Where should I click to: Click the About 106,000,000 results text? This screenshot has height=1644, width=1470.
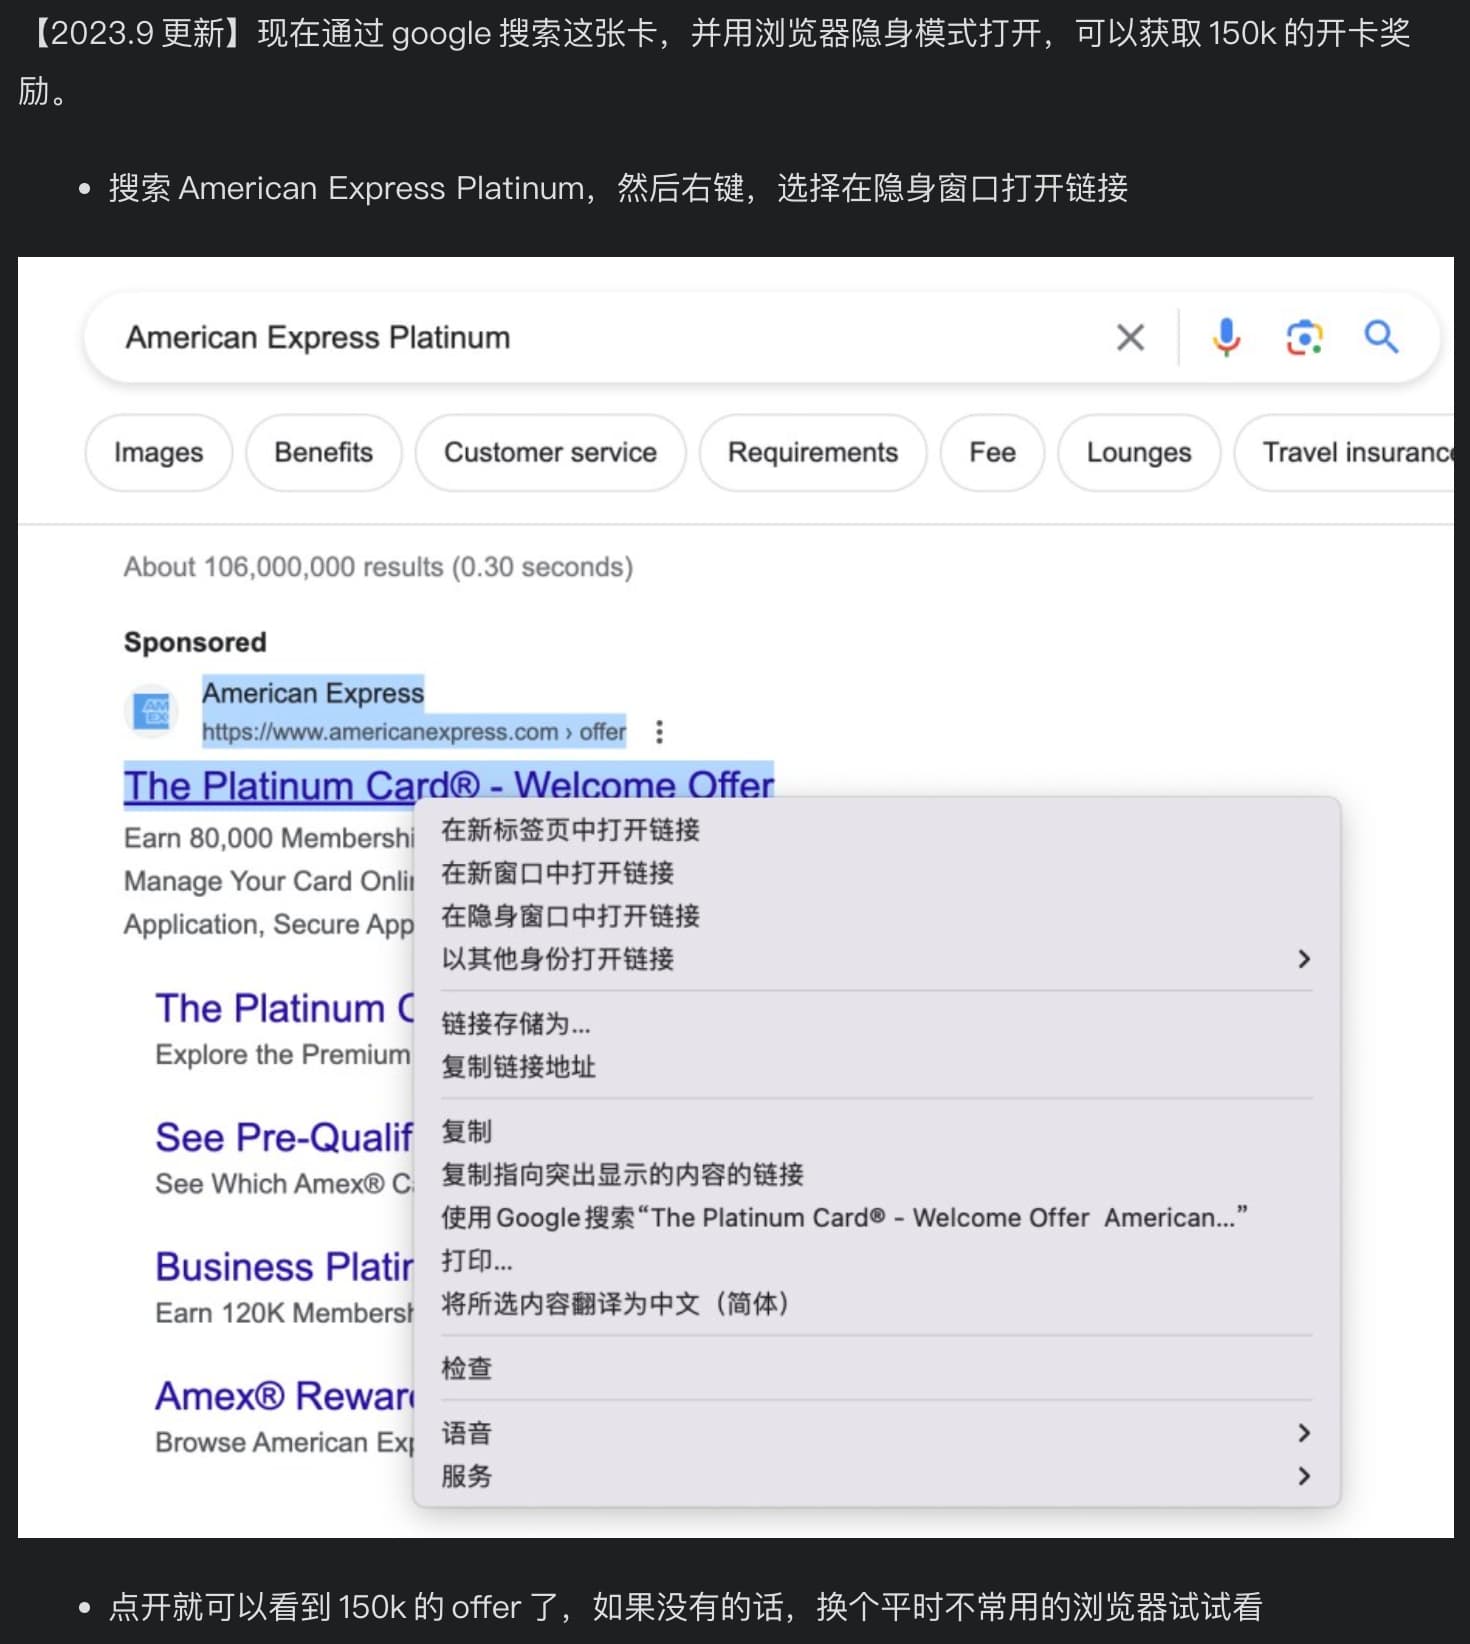coord(378,567)
